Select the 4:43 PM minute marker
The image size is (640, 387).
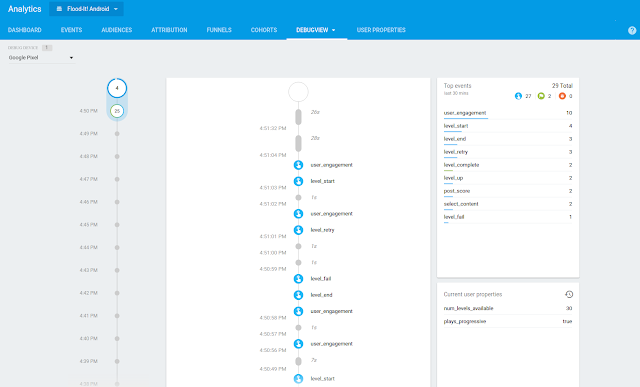coord(117,270)
